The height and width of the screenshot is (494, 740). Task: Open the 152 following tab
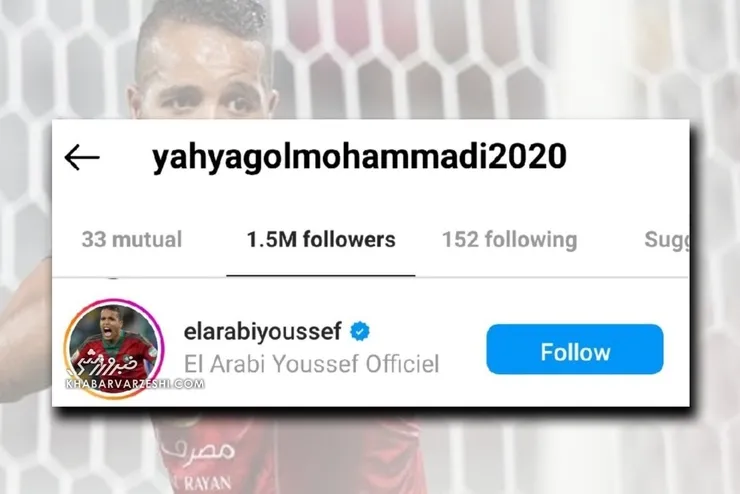[510, 239]
